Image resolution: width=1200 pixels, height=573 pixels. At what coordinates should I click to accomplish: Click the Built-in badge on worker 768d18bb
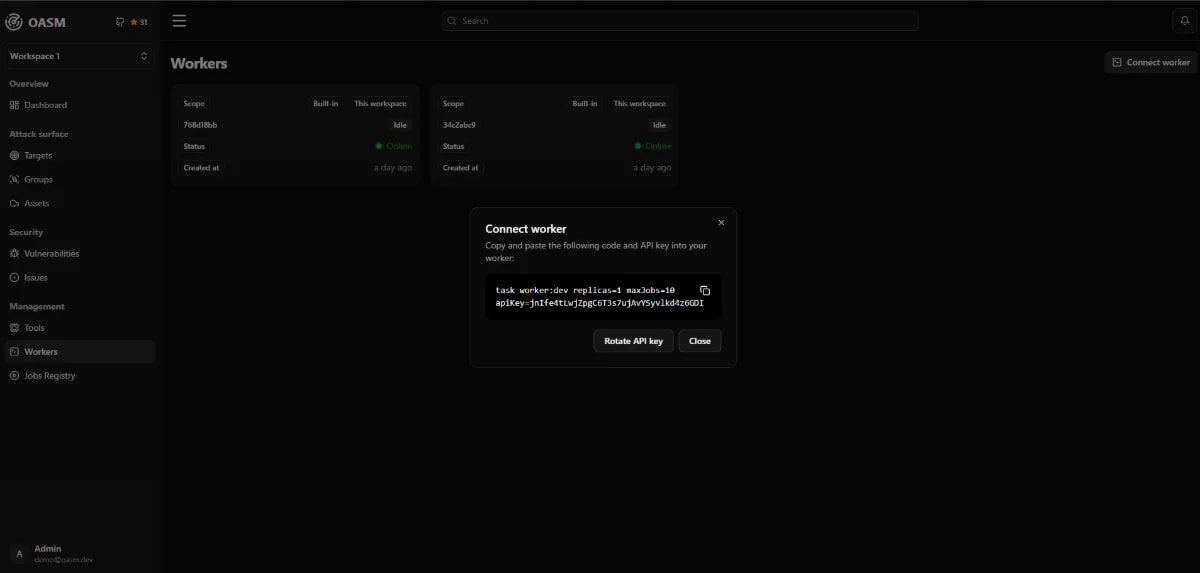(x=326, y=104)
